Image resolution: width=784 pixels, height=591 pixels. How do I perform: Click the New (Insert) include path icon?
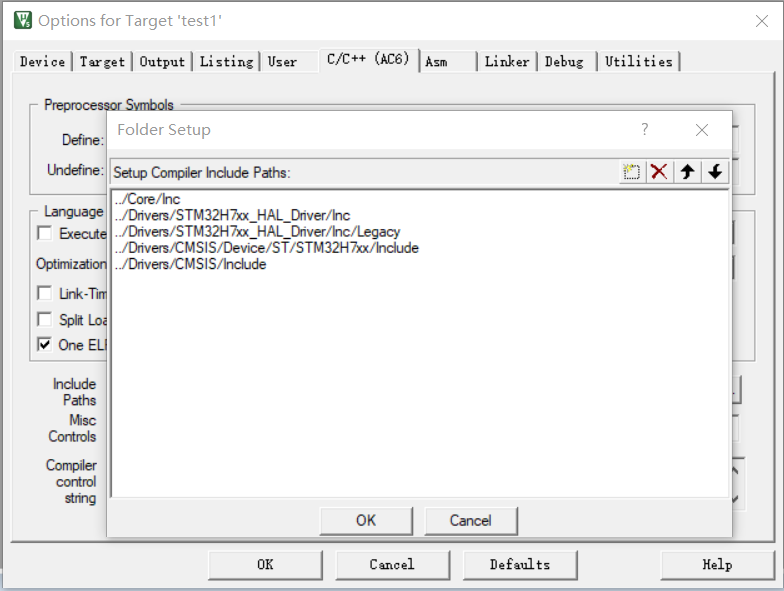click(x=632, y=172)
